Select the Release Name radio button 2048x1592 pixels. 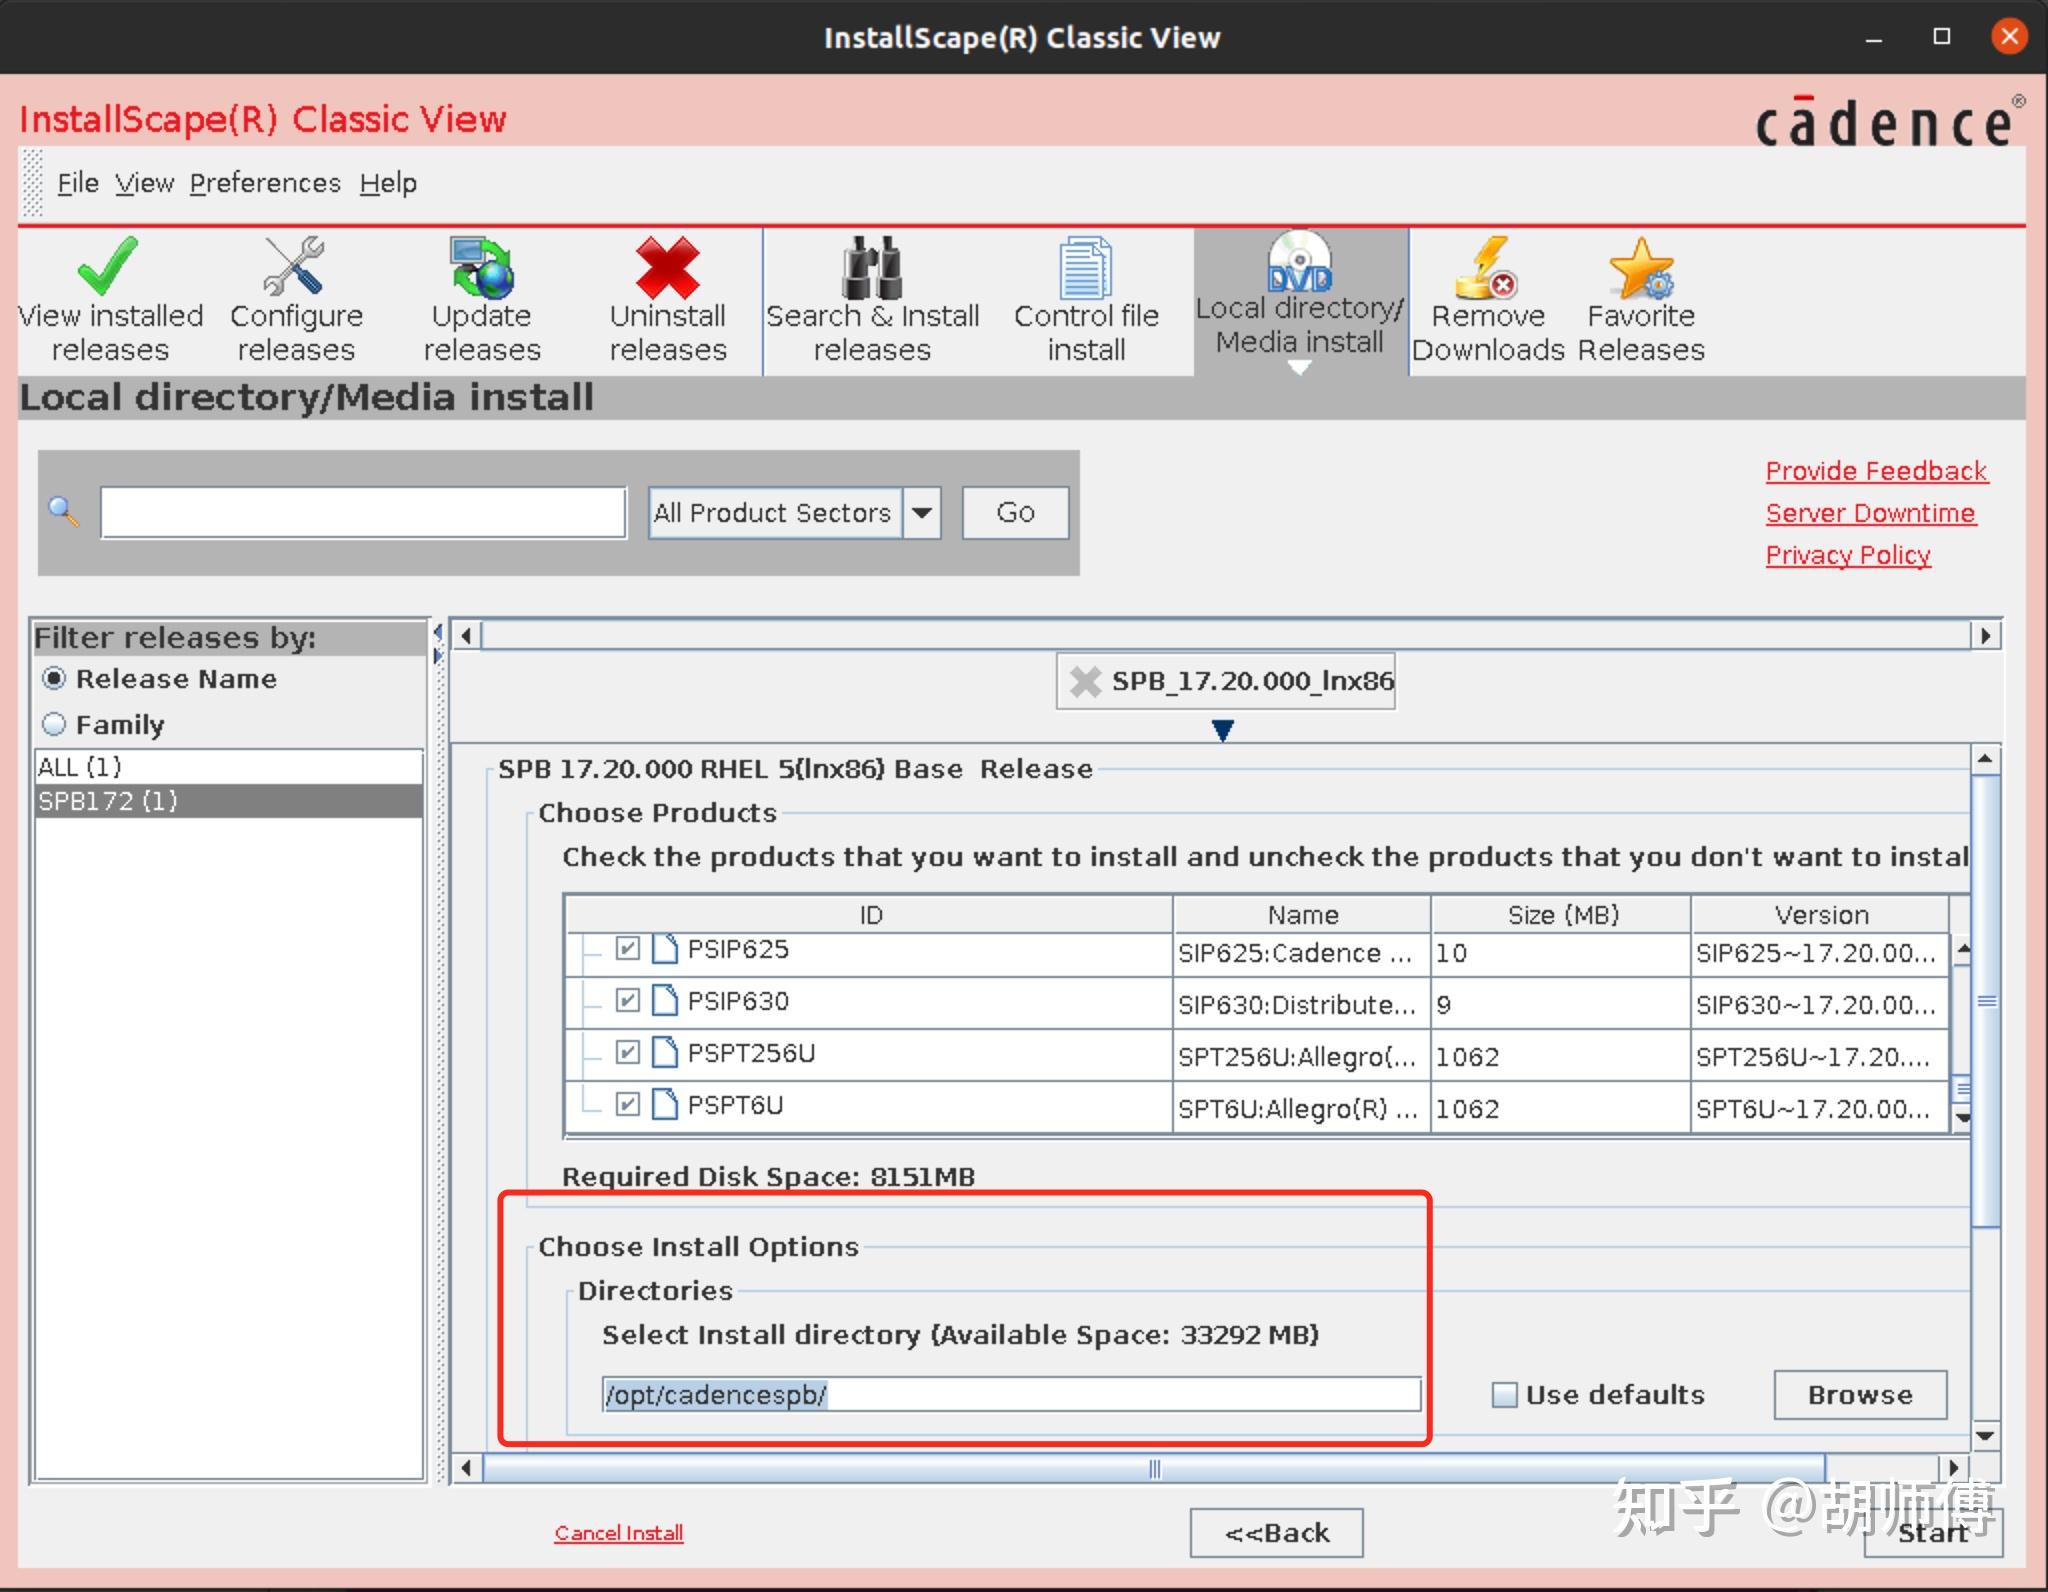click(x=54, y=679)
